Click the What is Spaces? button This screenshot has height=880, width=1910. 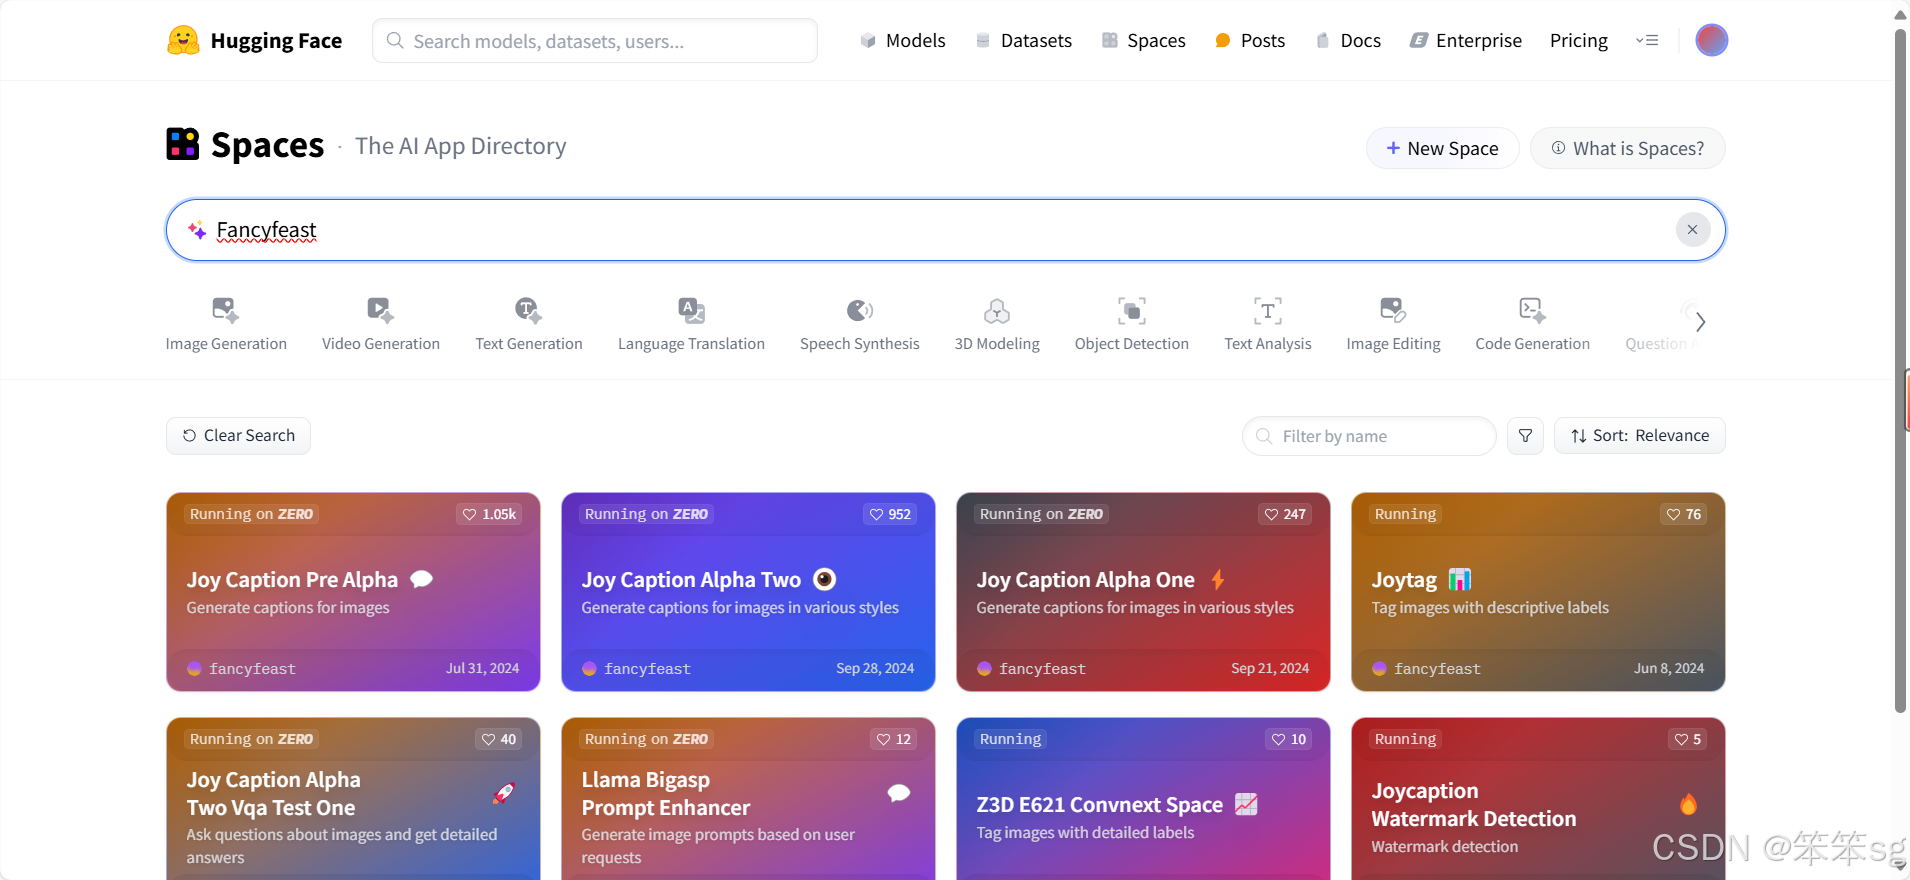(1627, 148)
